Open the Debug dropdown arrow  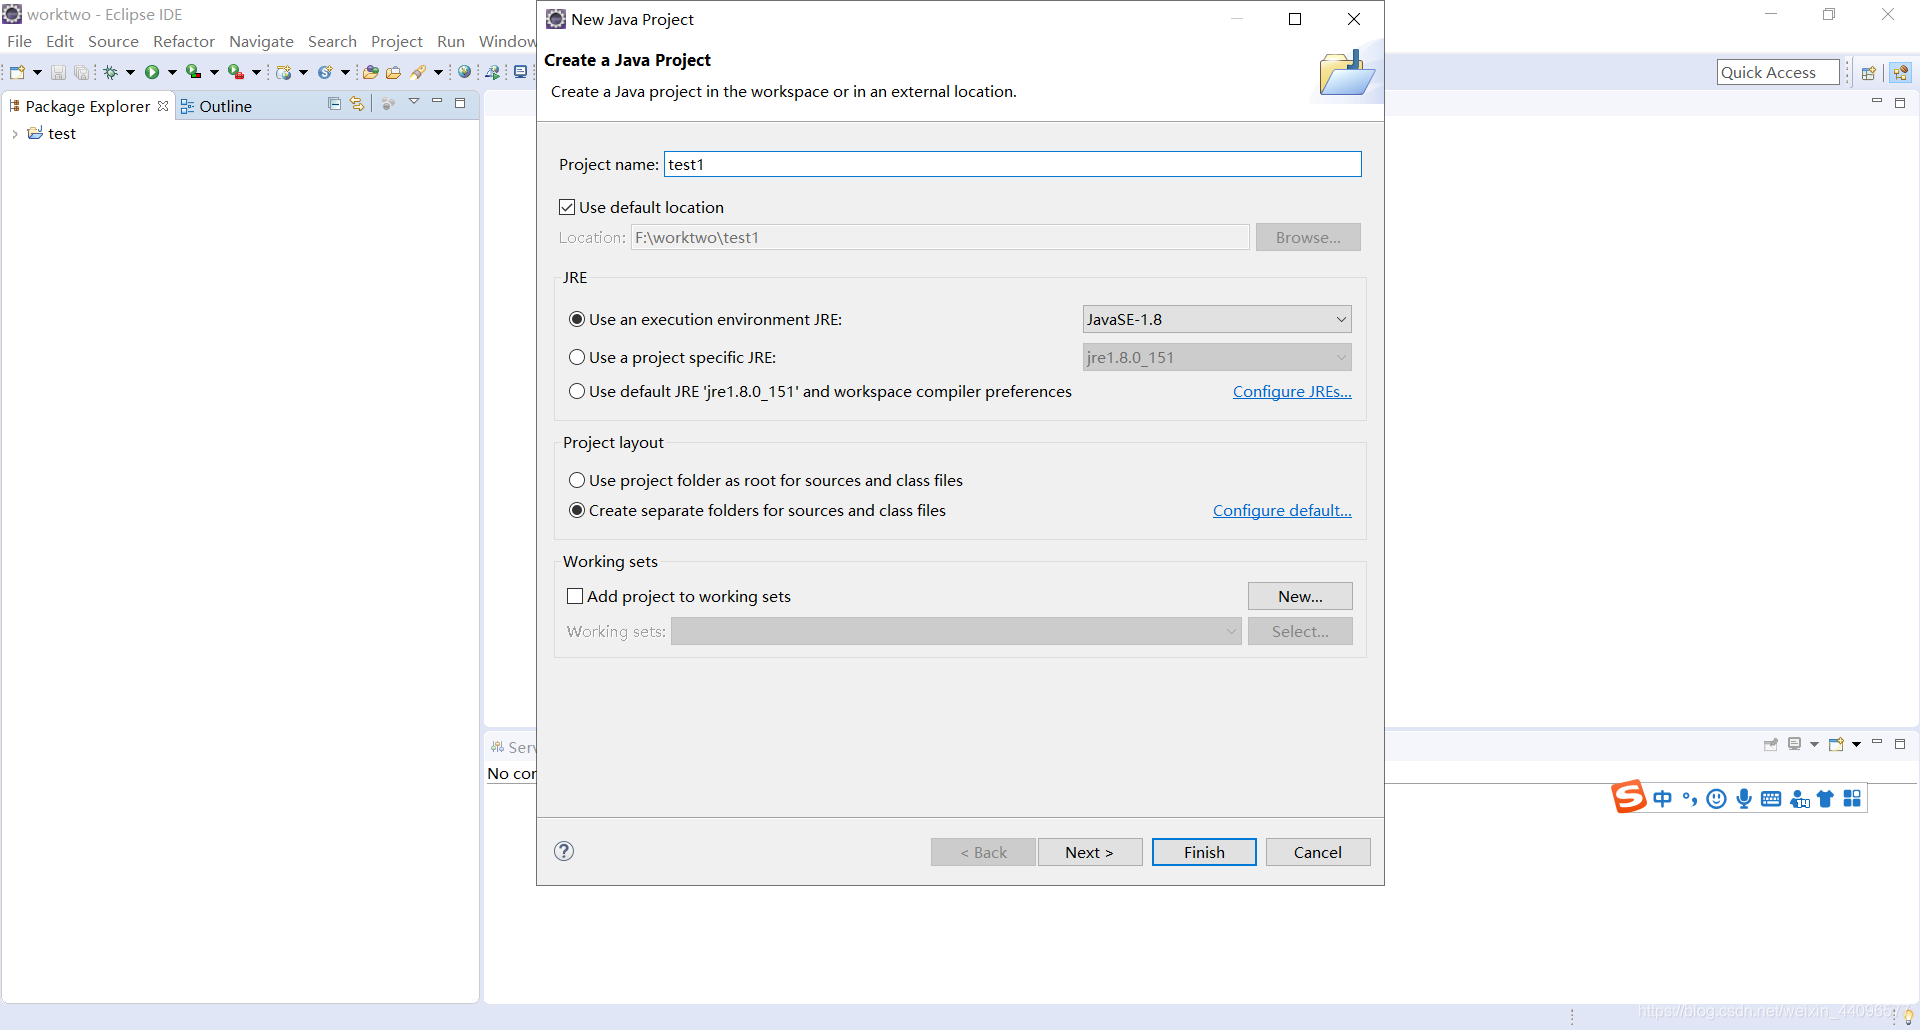pos(130,72)
